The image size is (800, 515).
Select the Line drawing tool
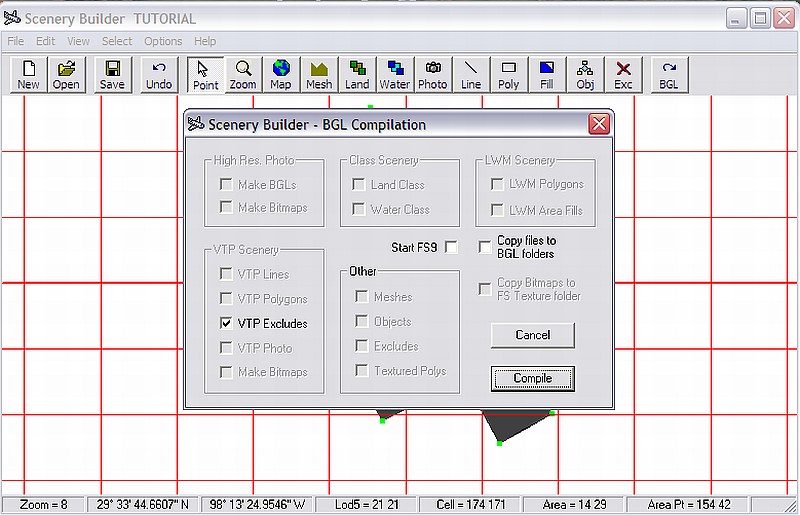point(471,75)
